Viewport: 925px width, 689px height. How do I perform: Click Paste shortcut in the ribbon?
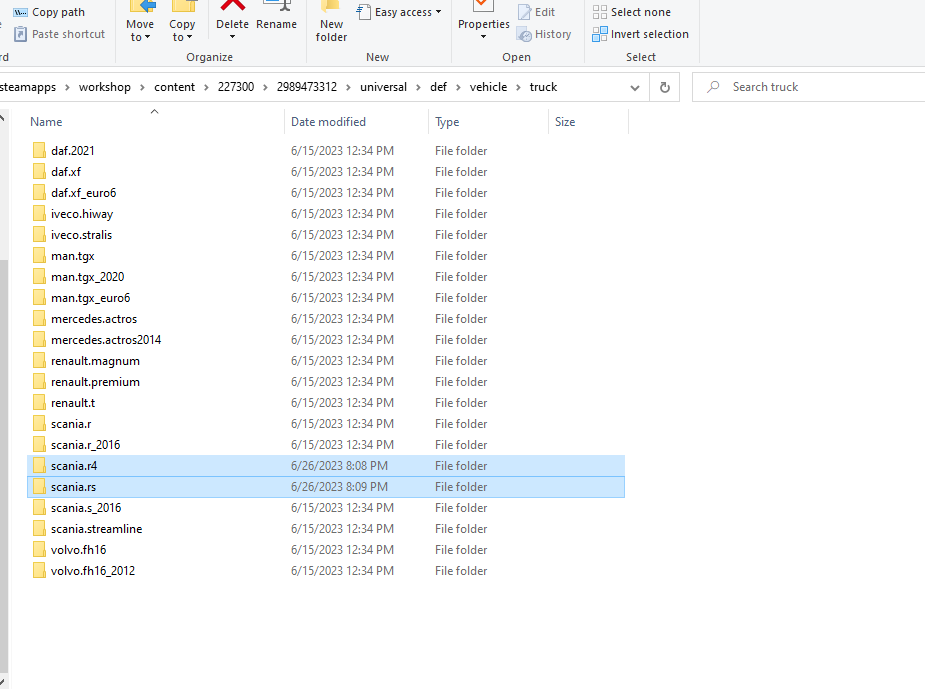(x=60, y=34)
